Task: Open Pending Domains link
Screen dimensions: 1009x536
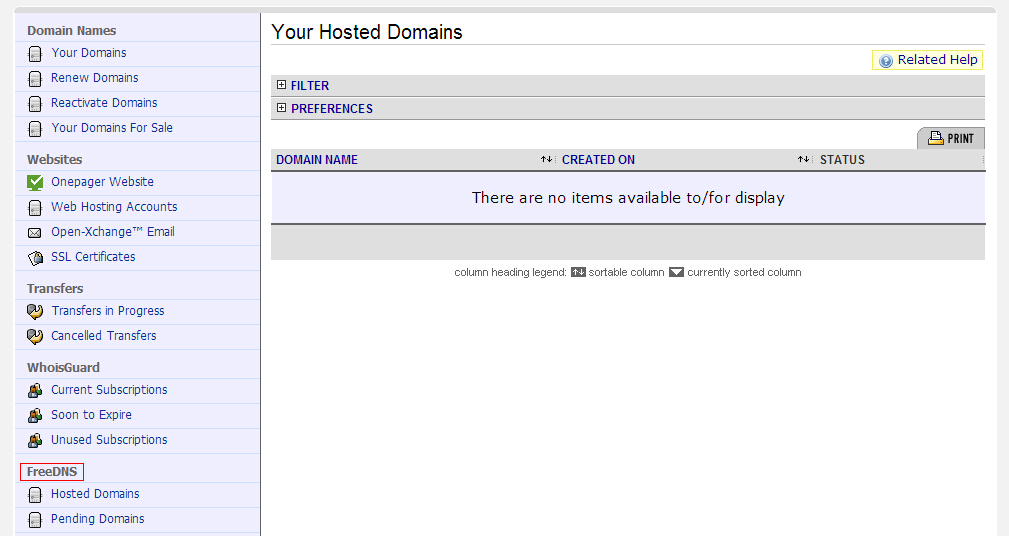Action: point(98,519)
